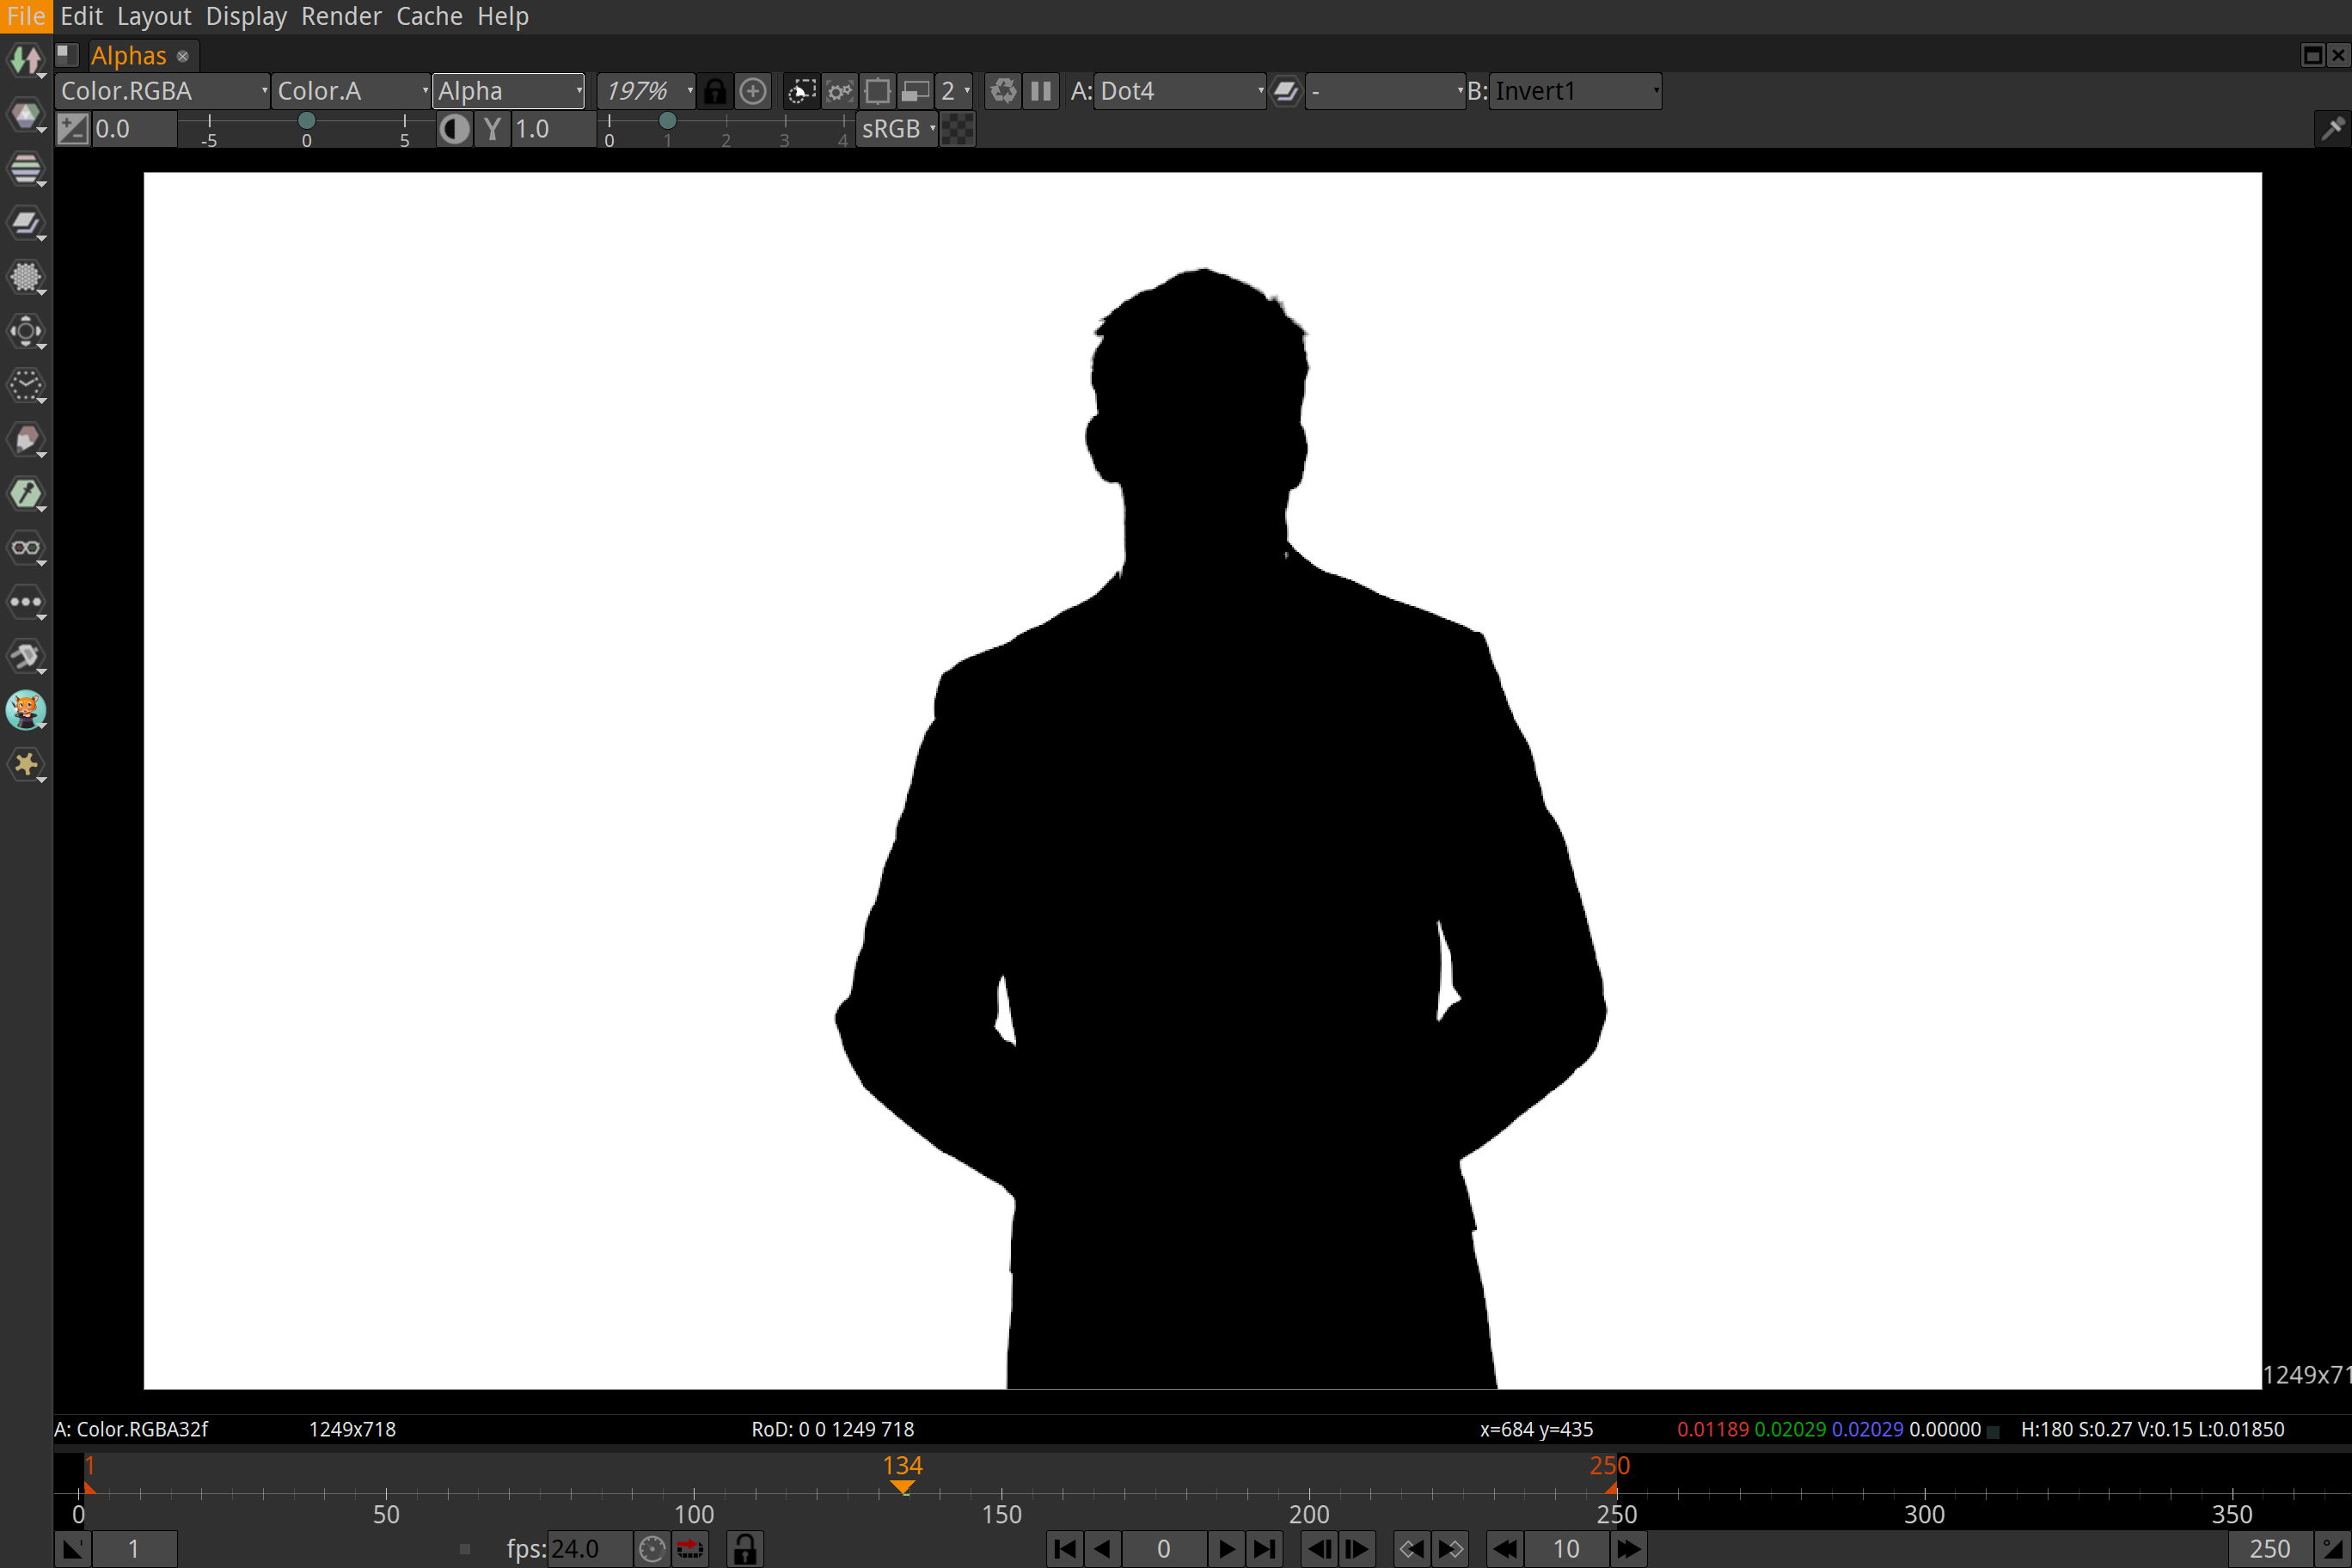Image resolution: width=2352 pixels, height=1568 pixels.
Task: Jump to the last frame
Action: coord(1265,1549)
